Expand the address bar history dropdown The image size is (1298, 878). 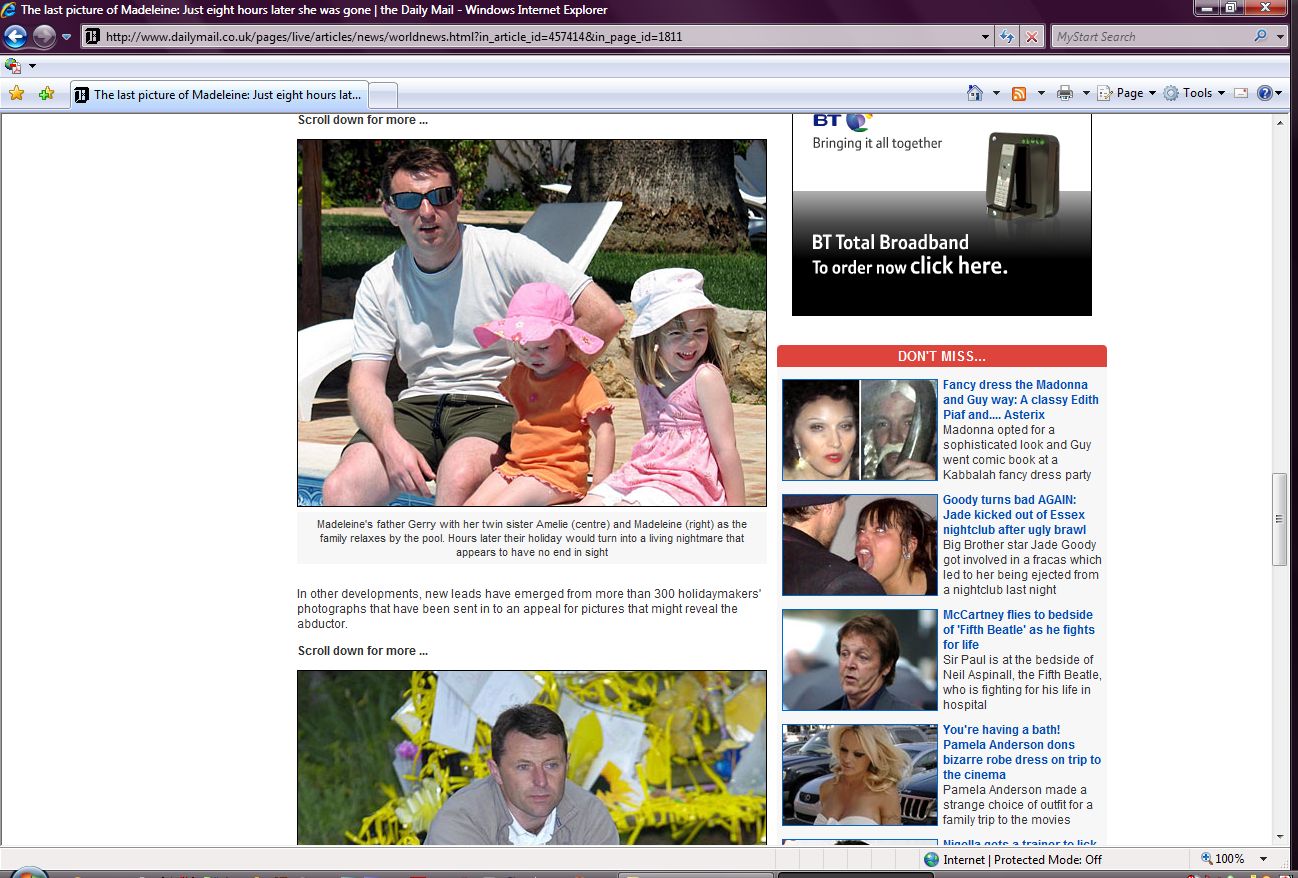(x=986, y=37)
